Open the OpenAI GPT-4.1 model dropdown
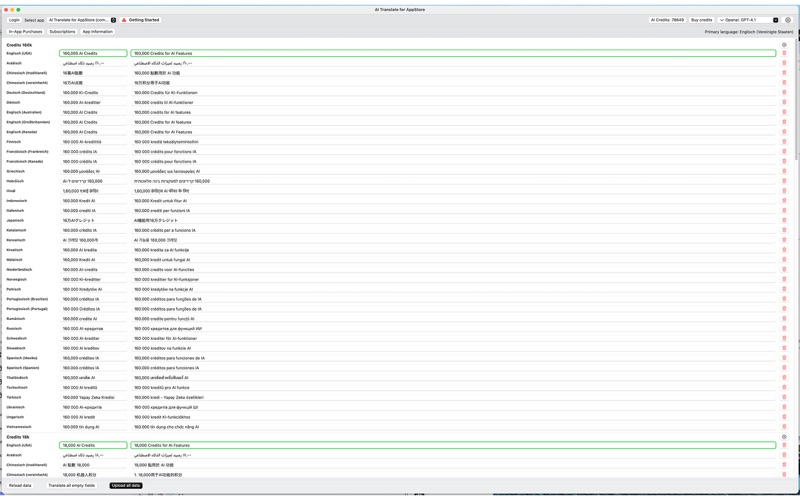Viewport: 800px width, 500px height. (748, 20)
